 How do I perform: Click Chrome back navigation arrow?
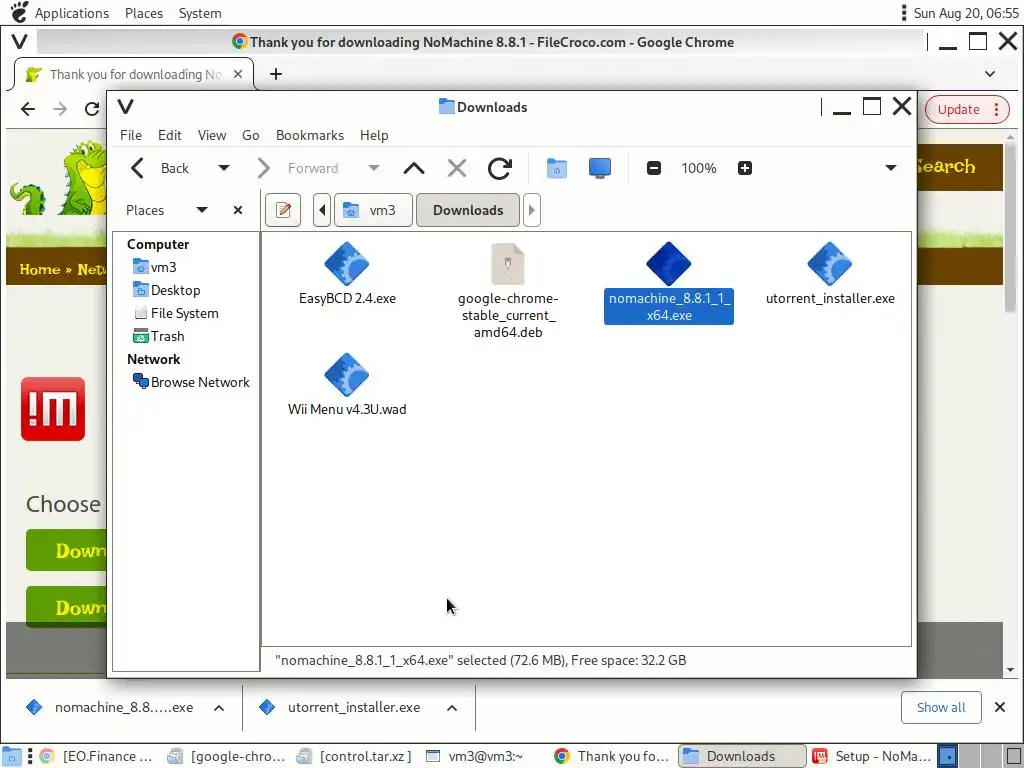pos(28,109)
